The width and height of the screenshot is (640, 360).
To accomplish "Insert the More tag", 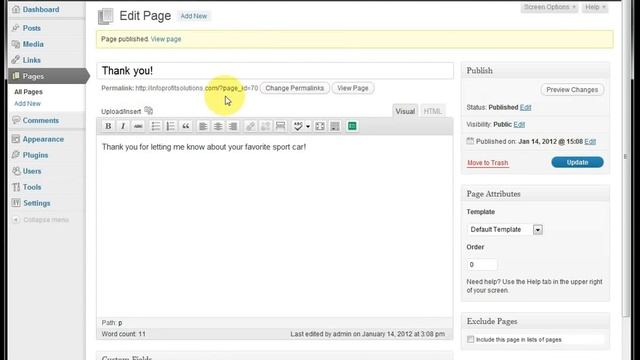I will tap(280, 126).
